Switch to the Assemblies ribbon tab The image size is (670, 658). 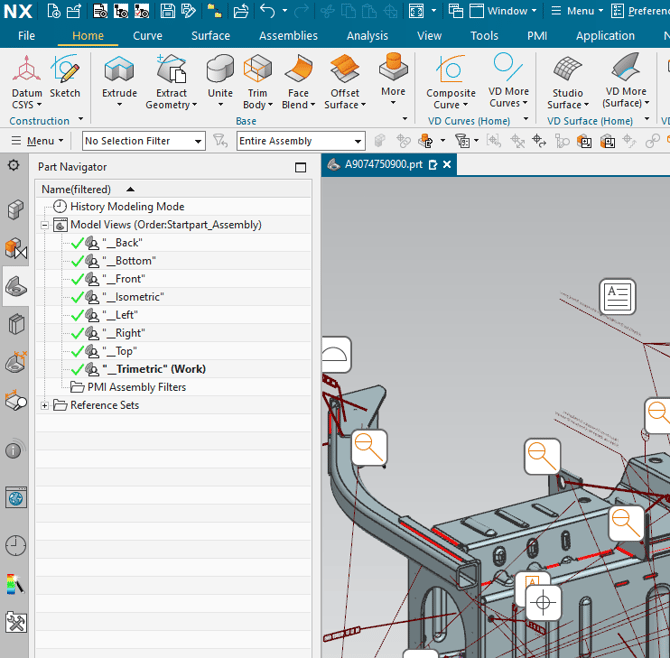click(288, 36)
